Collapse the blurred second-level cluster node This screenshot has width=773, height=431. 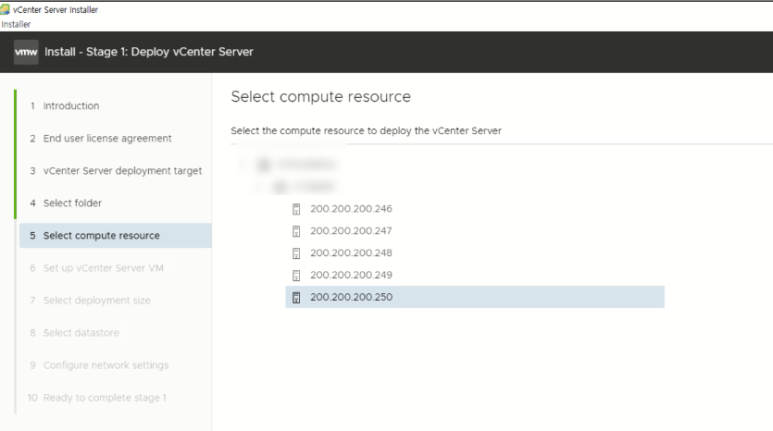pyautogui.click(x=259, y=186)
